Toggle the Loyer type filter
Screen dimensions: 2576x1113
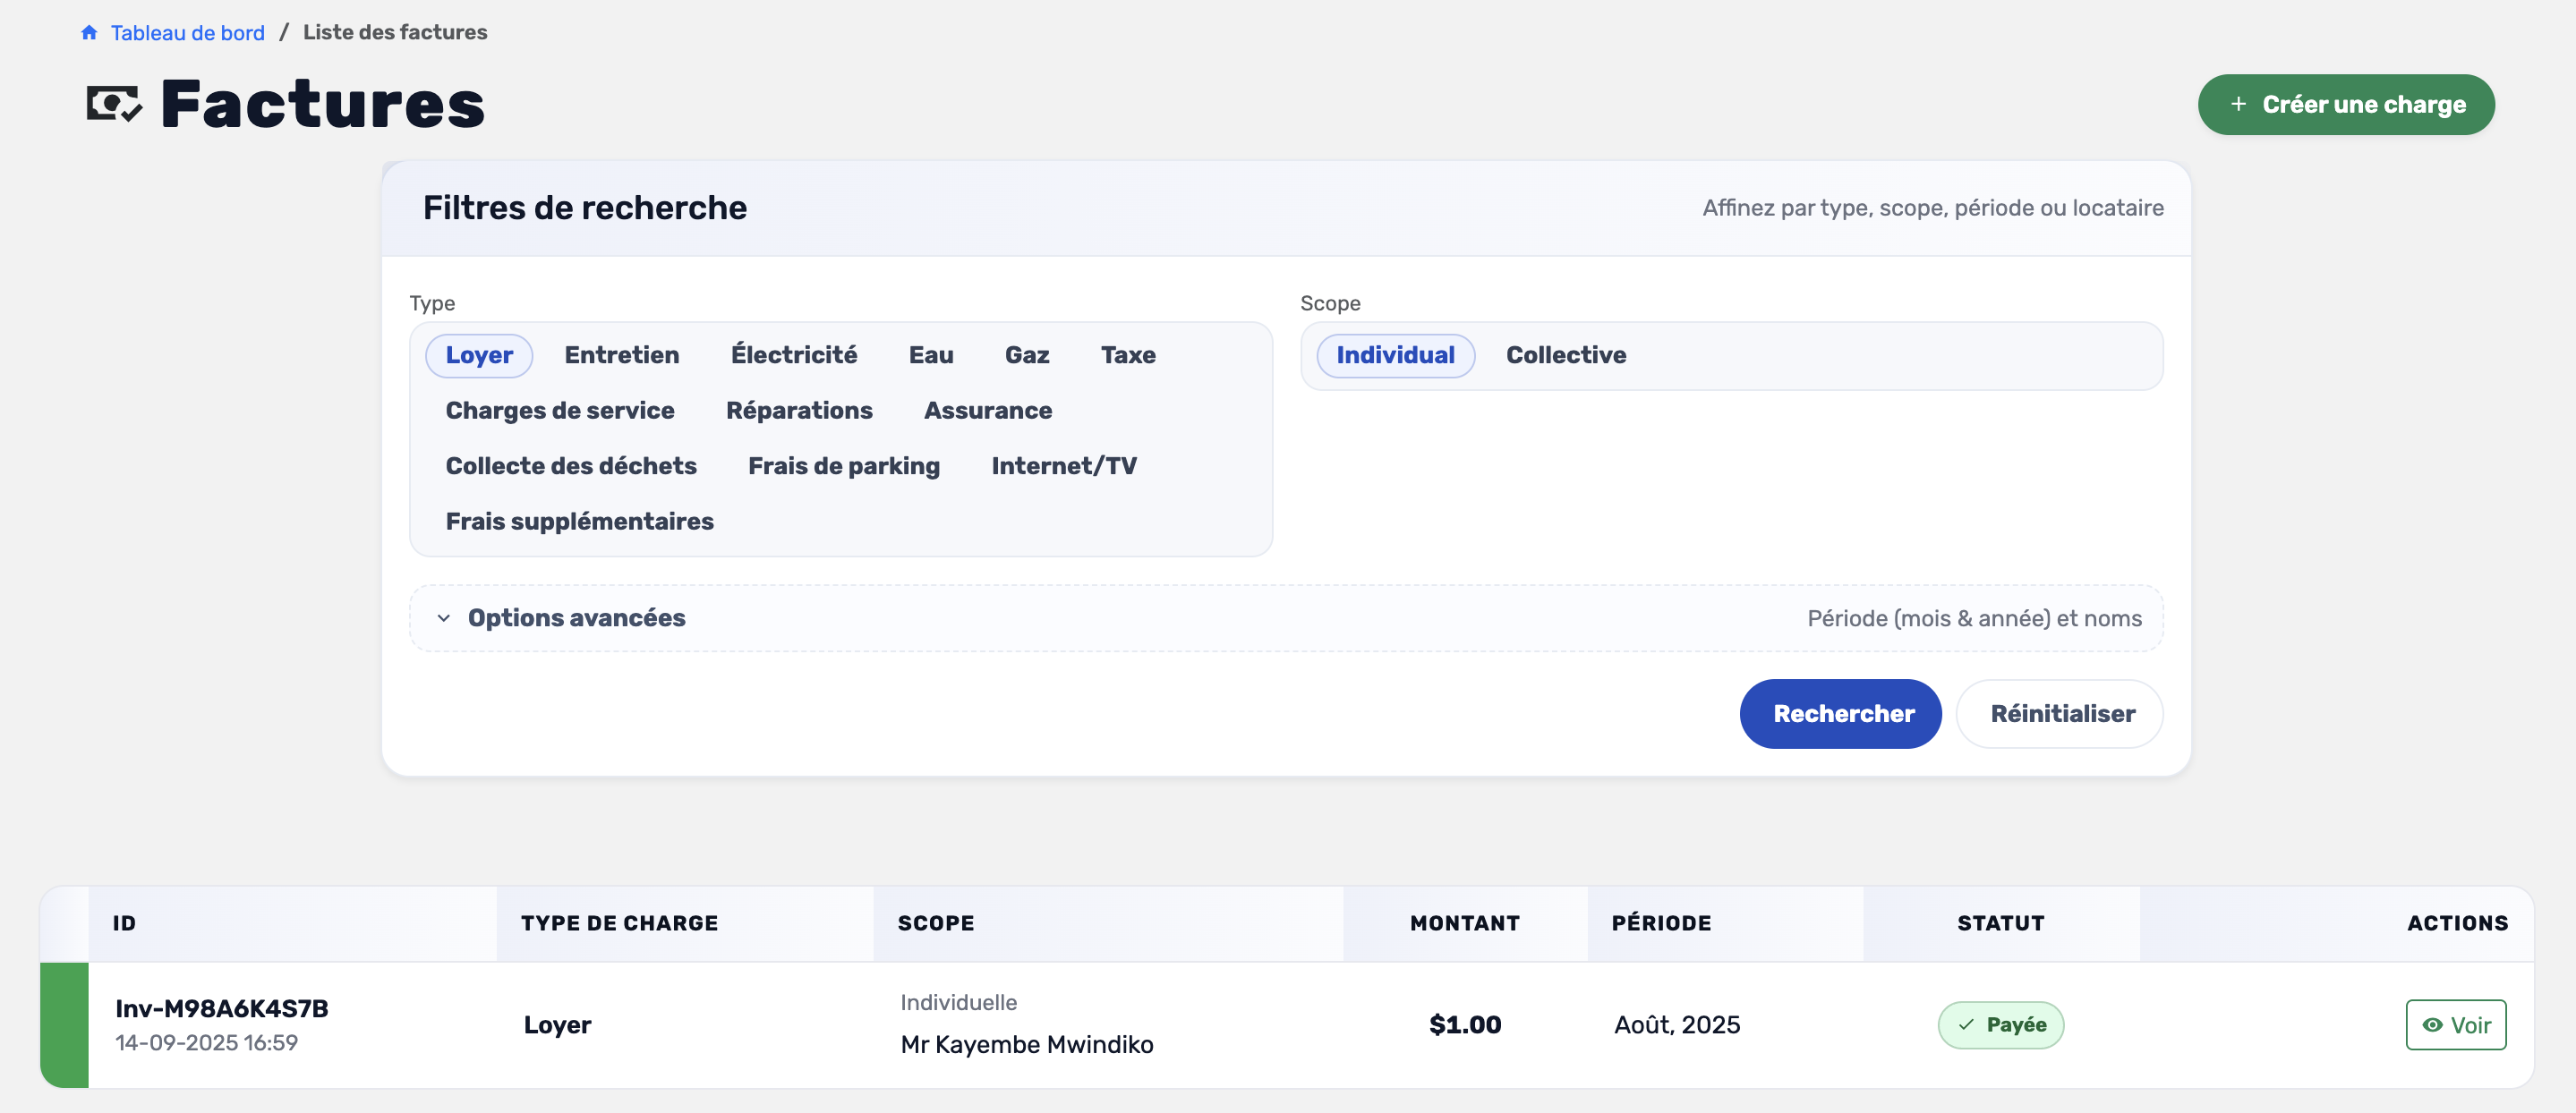point(478,355)
